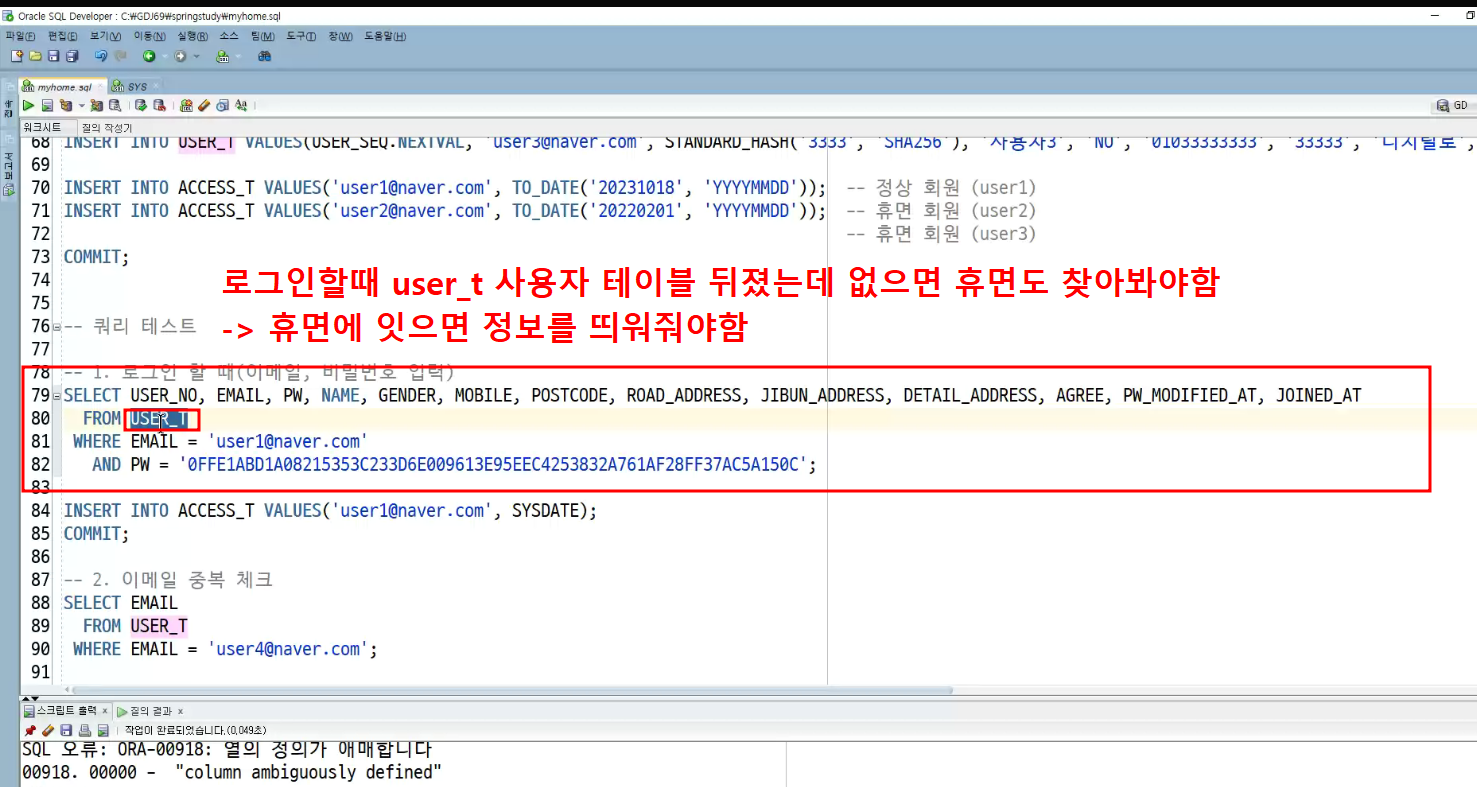1477x787 pixels.
Task: Expand the forward navigation history dropdown
Action: [x=196, y=56]
